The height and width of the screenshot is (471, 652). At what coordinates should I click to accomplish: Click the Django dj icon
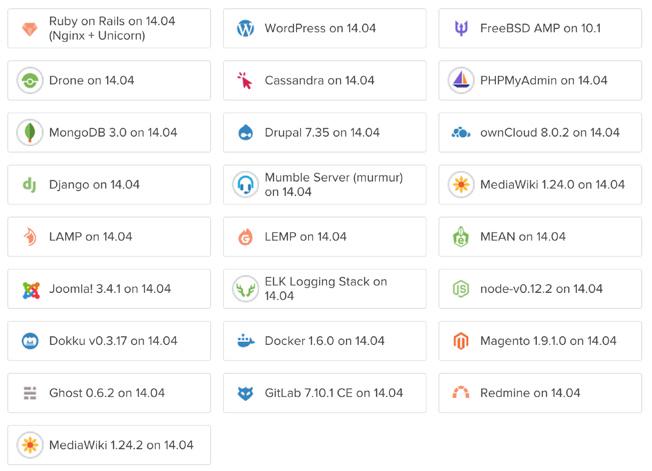[30, 185]
